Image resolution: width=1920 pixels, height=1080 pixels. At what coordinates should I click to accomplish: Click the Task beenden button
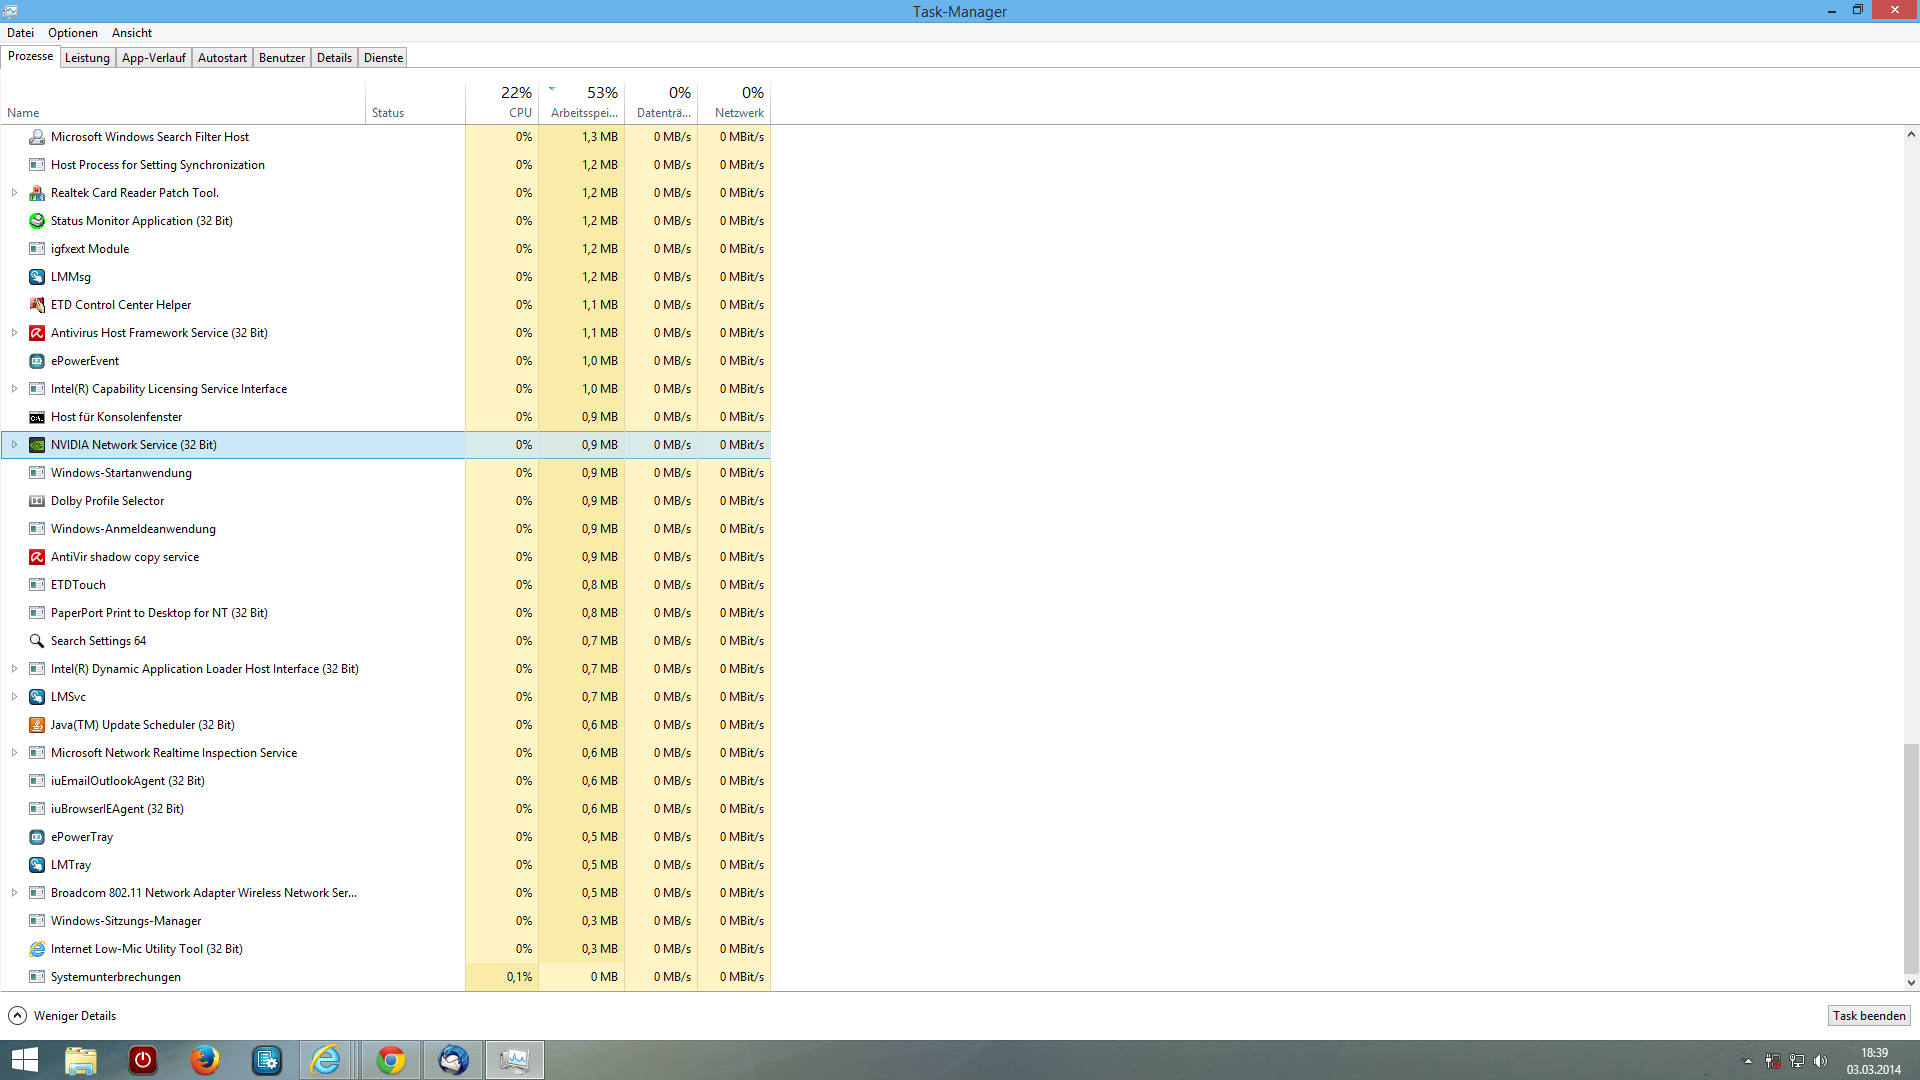pos(1868,1016)
